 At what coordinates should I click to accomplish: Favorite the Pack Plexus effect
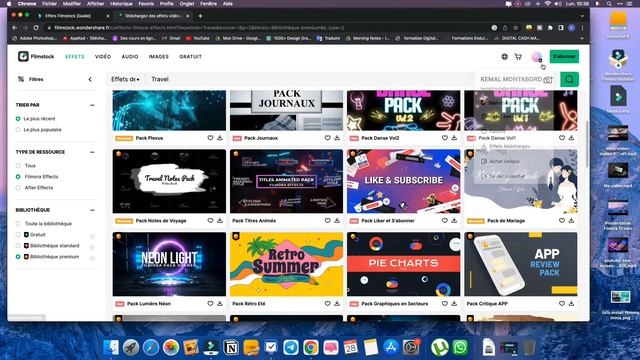tap(210, 138)
